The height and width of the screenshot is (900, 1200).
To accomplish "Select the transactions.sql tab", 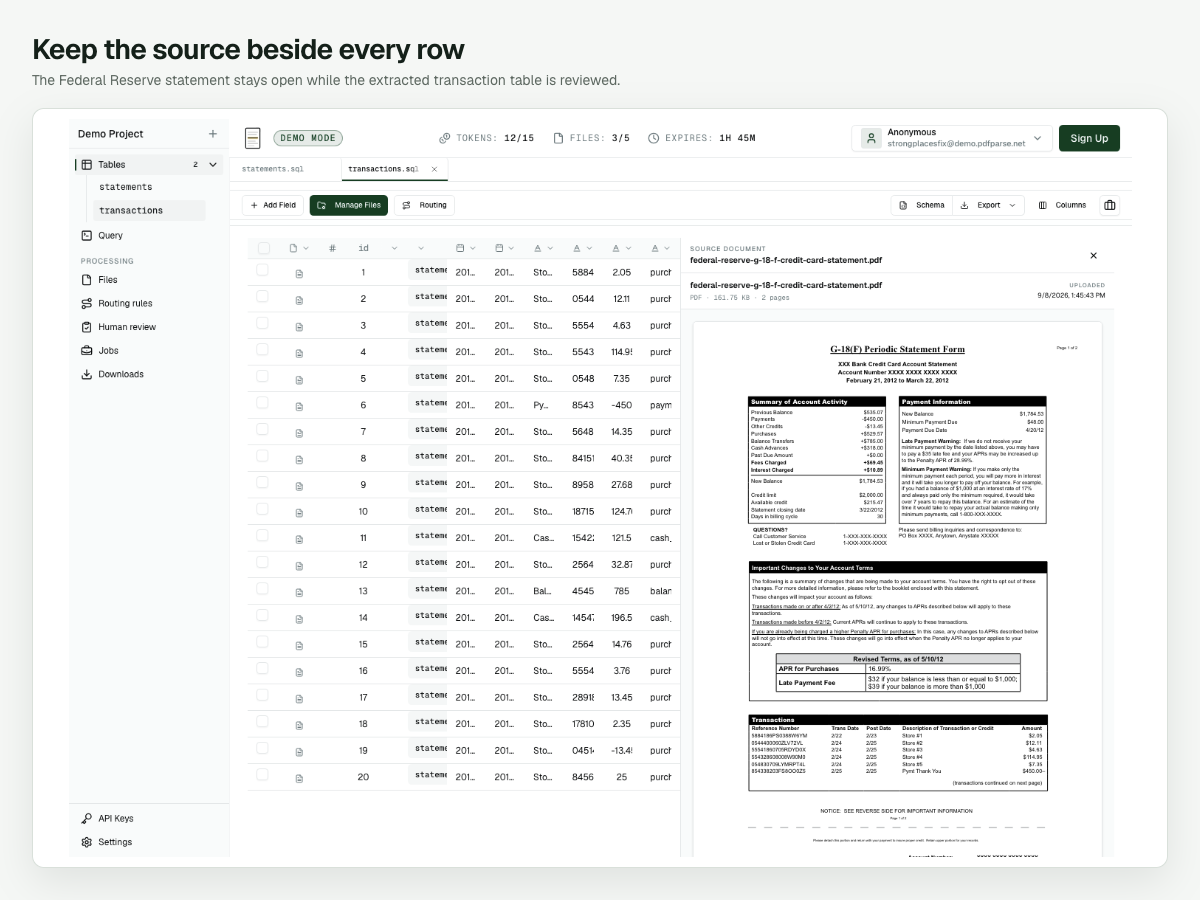I will point(383,170).
